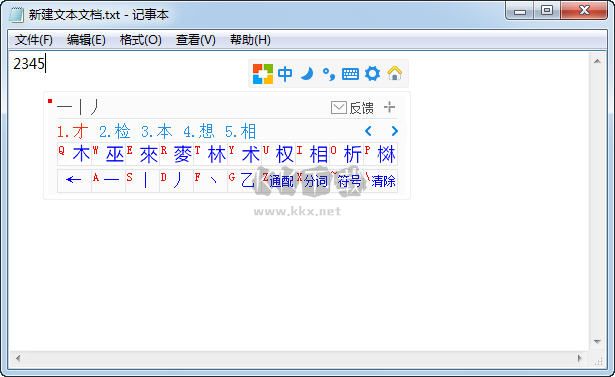Click the 反馈 feedback envelope icon
Screen dimensions: 615x377
pyautogui.click(x=338, y=107)
